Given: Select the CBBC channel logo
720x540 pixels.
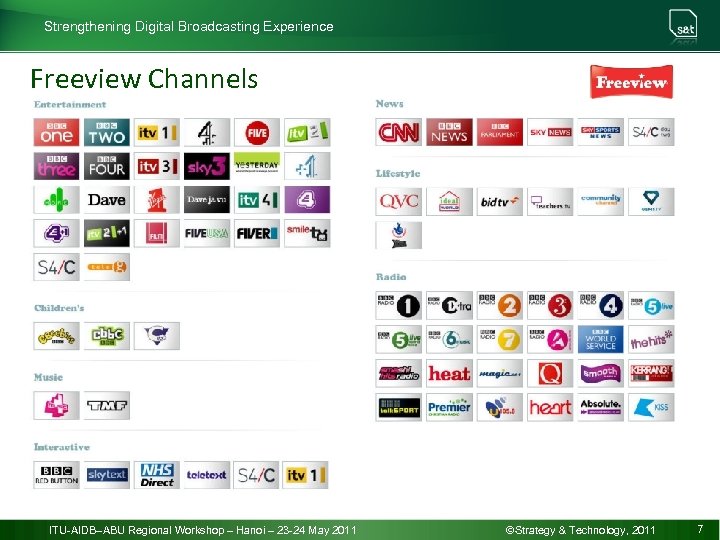Looking at the screenshot, I should (x=107, y=336).
